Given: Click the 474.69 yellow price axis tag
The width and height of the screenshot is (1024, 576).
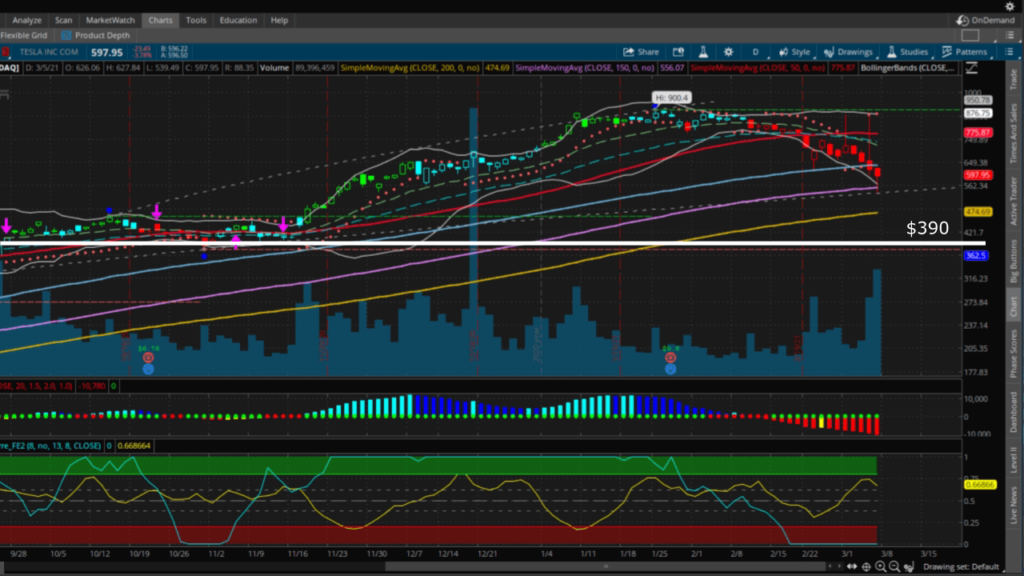Looking at the screenshot, I should click(978, 212).
